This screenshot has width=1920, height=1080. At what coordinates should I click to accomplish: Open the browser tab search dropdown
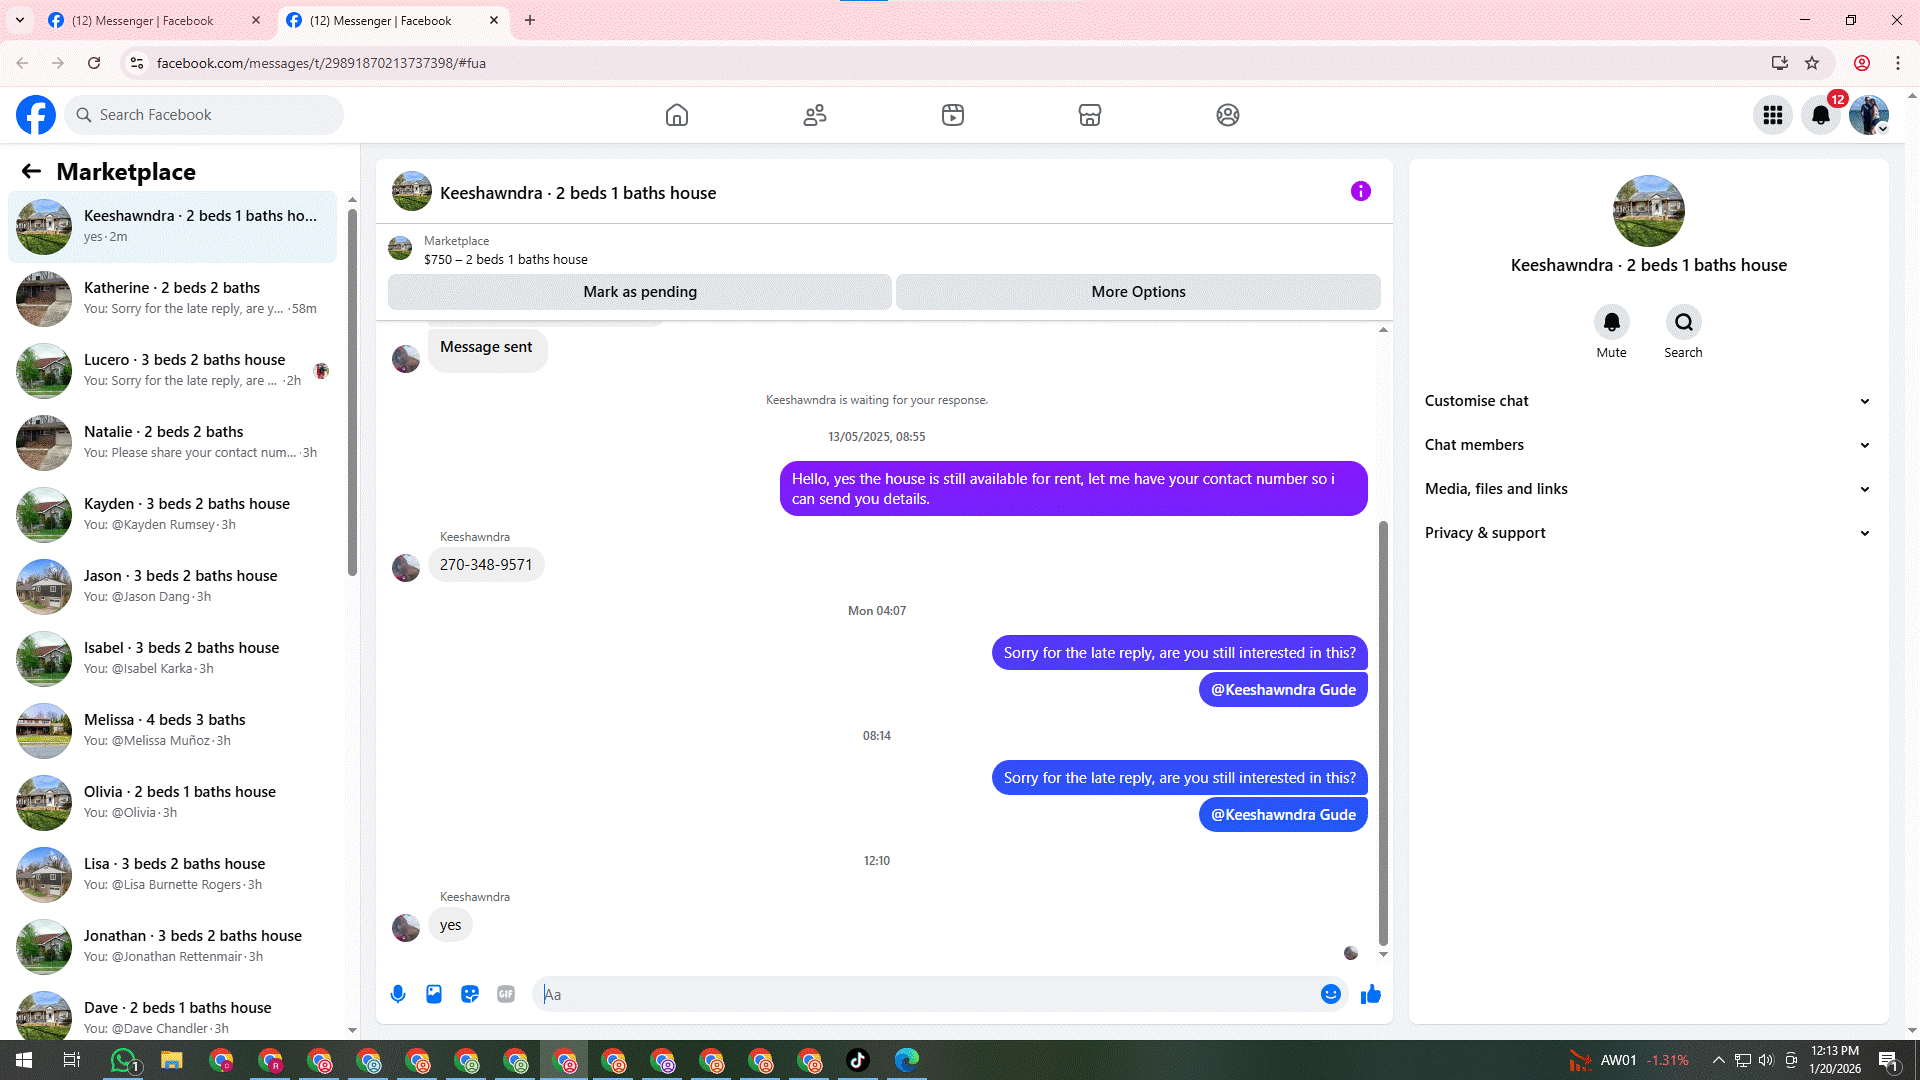click(20, 20)
